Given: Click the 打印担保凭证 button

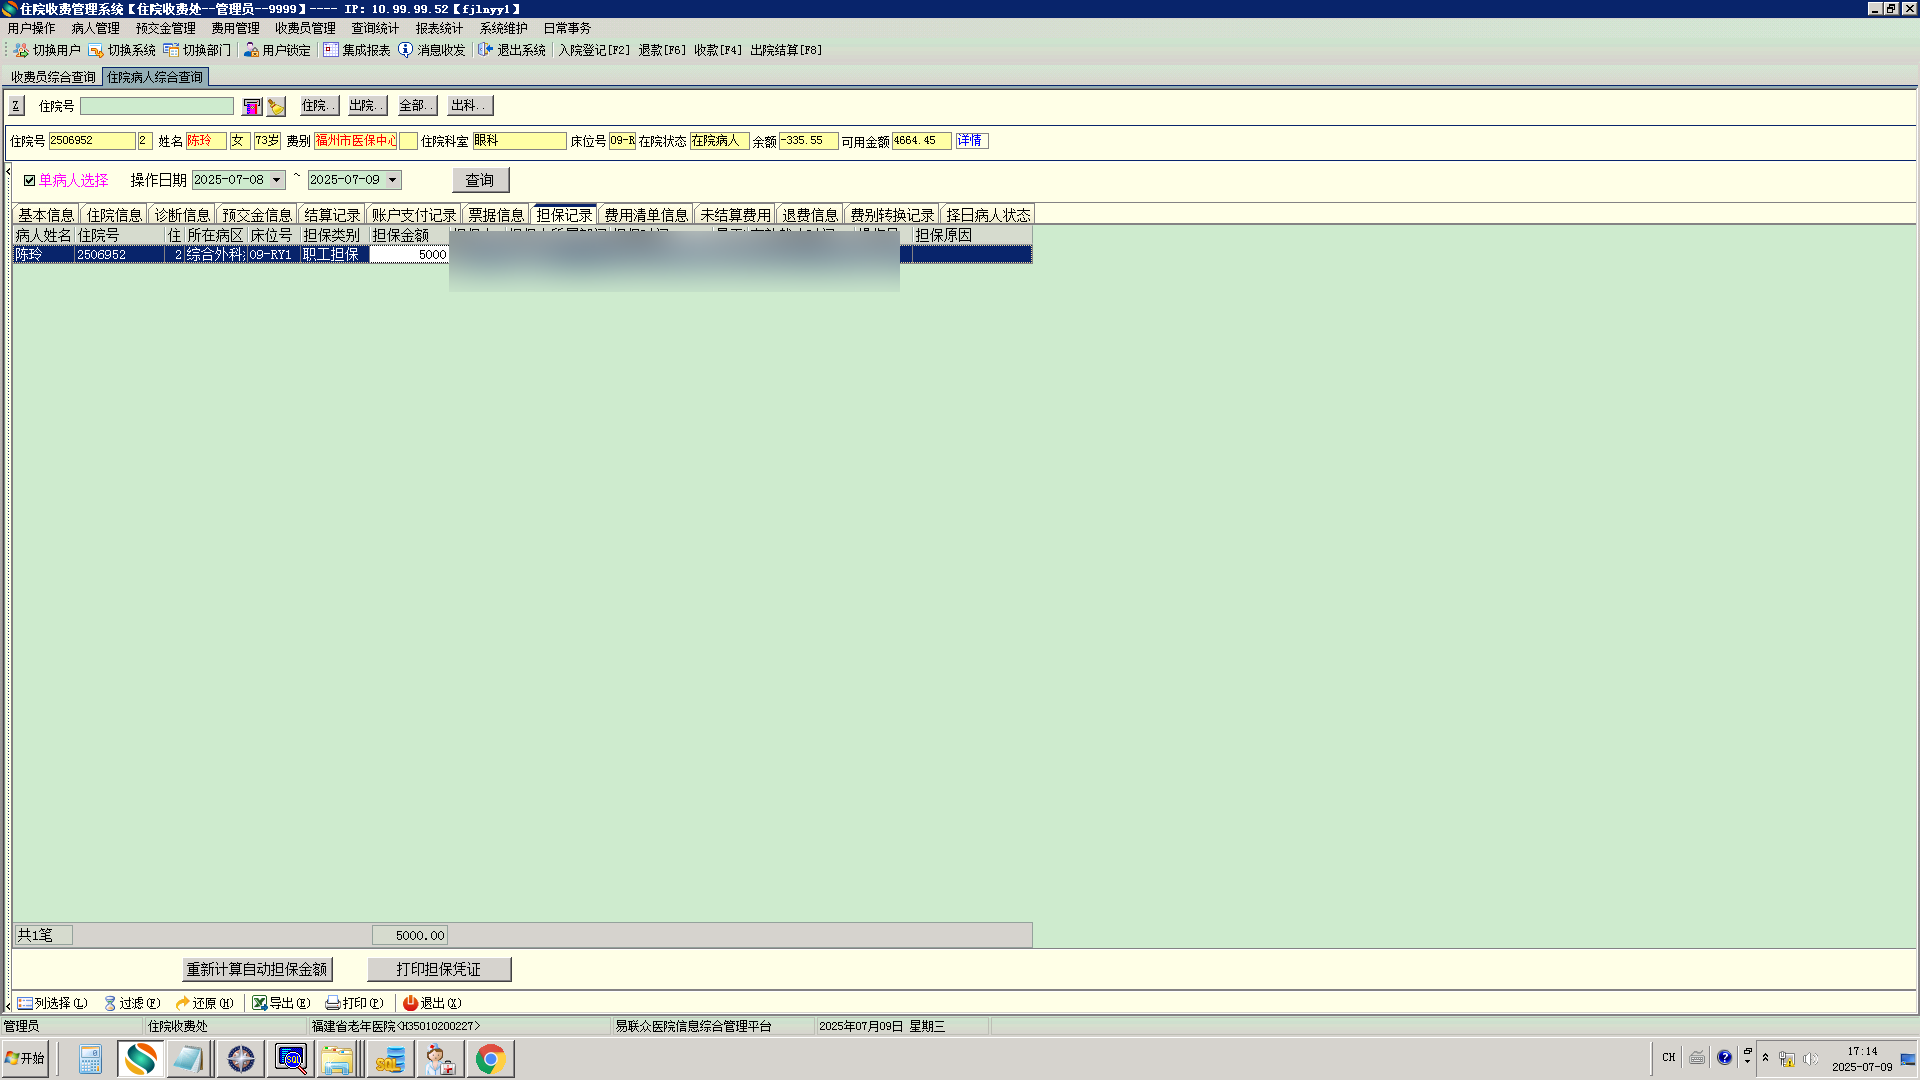Looking at the screenshot, I should pyautogui.click(x=438, y=969).
